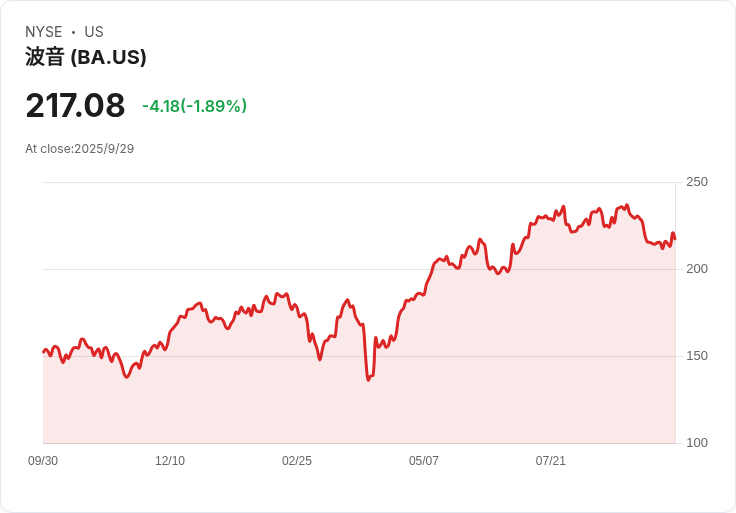Select the 12/10 date on the x-axis

(170, 461)
